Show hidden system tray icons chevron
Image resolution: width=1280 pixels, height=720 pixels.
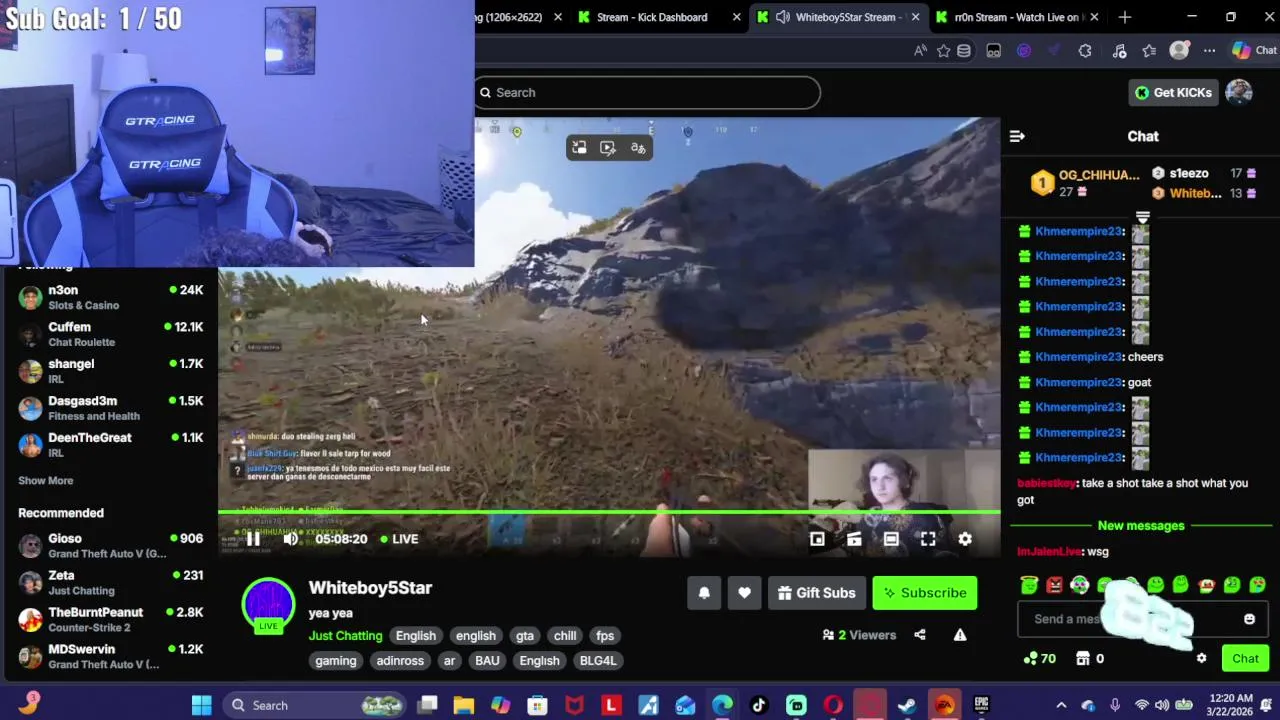pos(1061,705)
